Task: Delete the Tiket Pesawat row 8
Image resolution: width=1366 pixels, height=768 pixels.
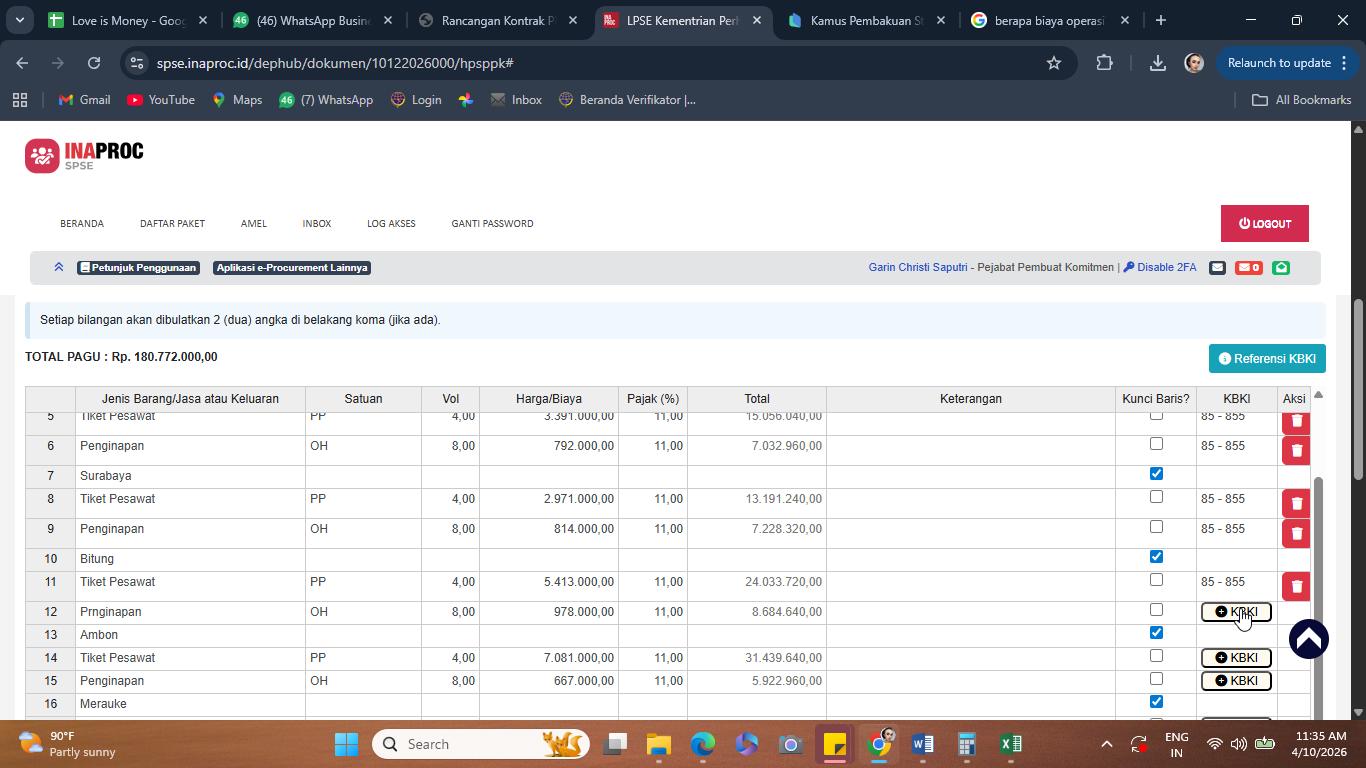Action: [1296, 503]
